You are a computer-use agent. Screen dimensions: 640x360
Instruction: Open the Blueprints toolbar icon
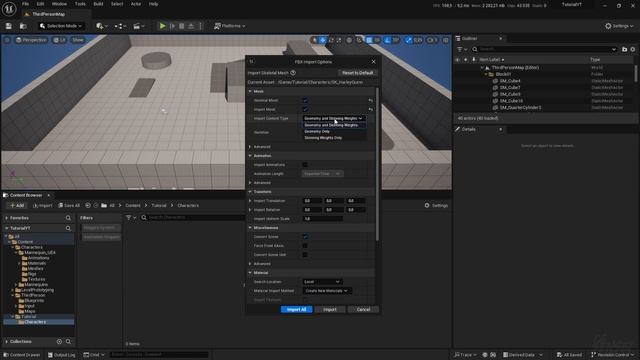(x=120, y=26)
